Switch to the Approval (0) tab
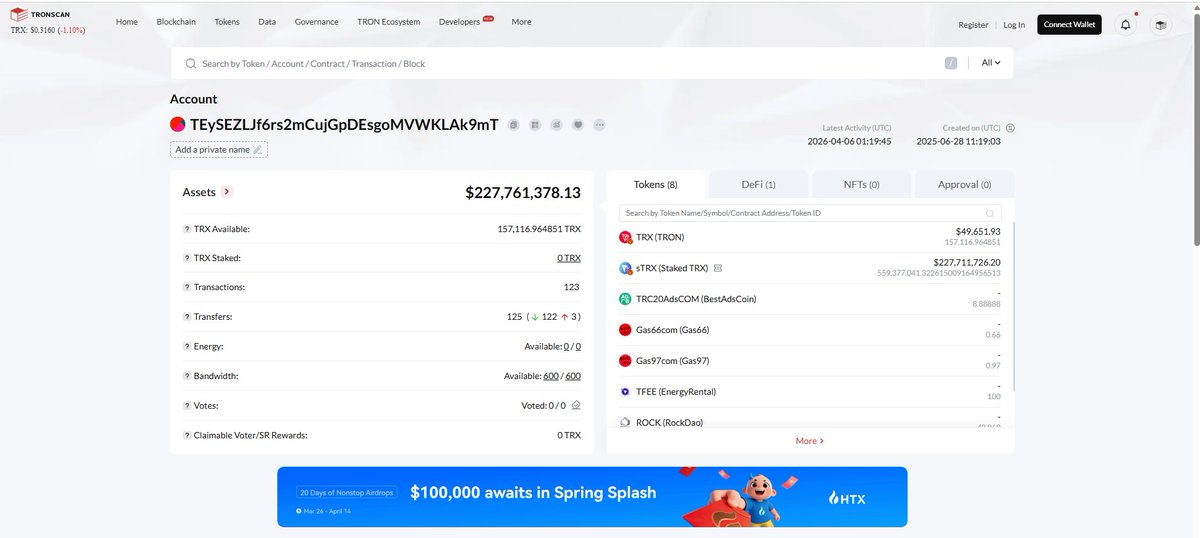 pyautogui.click(x=965, y=184)
